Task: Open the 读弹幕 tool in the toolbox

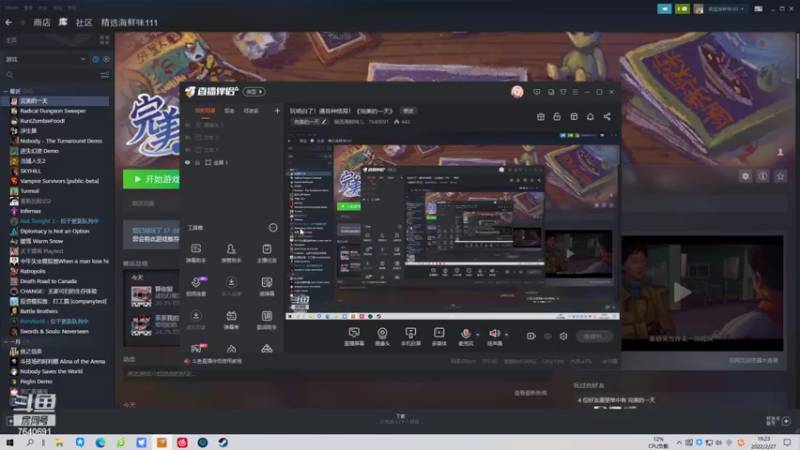Action: (266, 287)
